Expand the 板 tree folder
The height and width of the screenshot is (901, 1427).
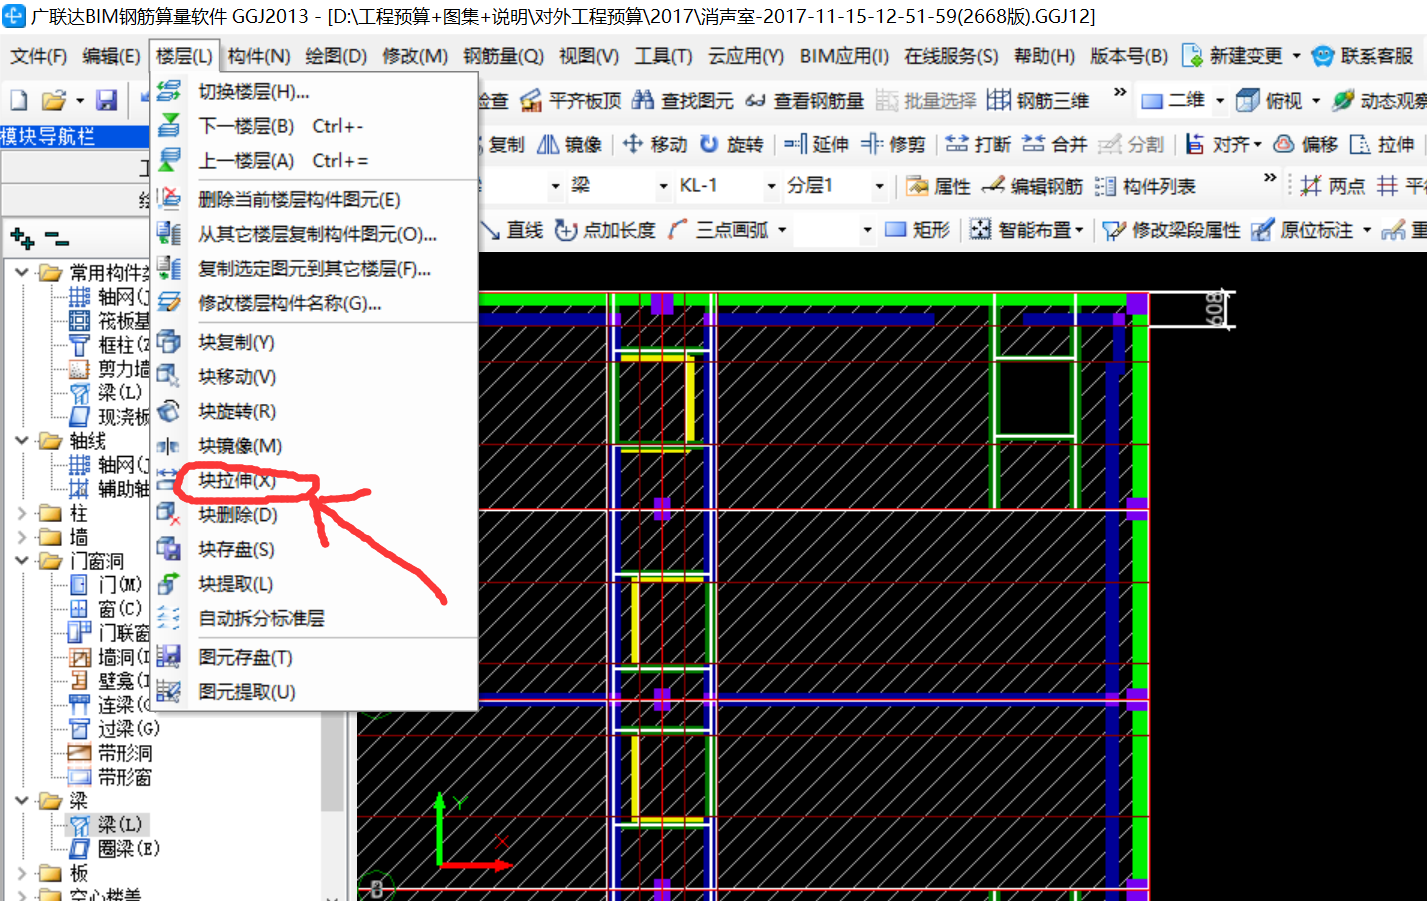coord(22,873)
